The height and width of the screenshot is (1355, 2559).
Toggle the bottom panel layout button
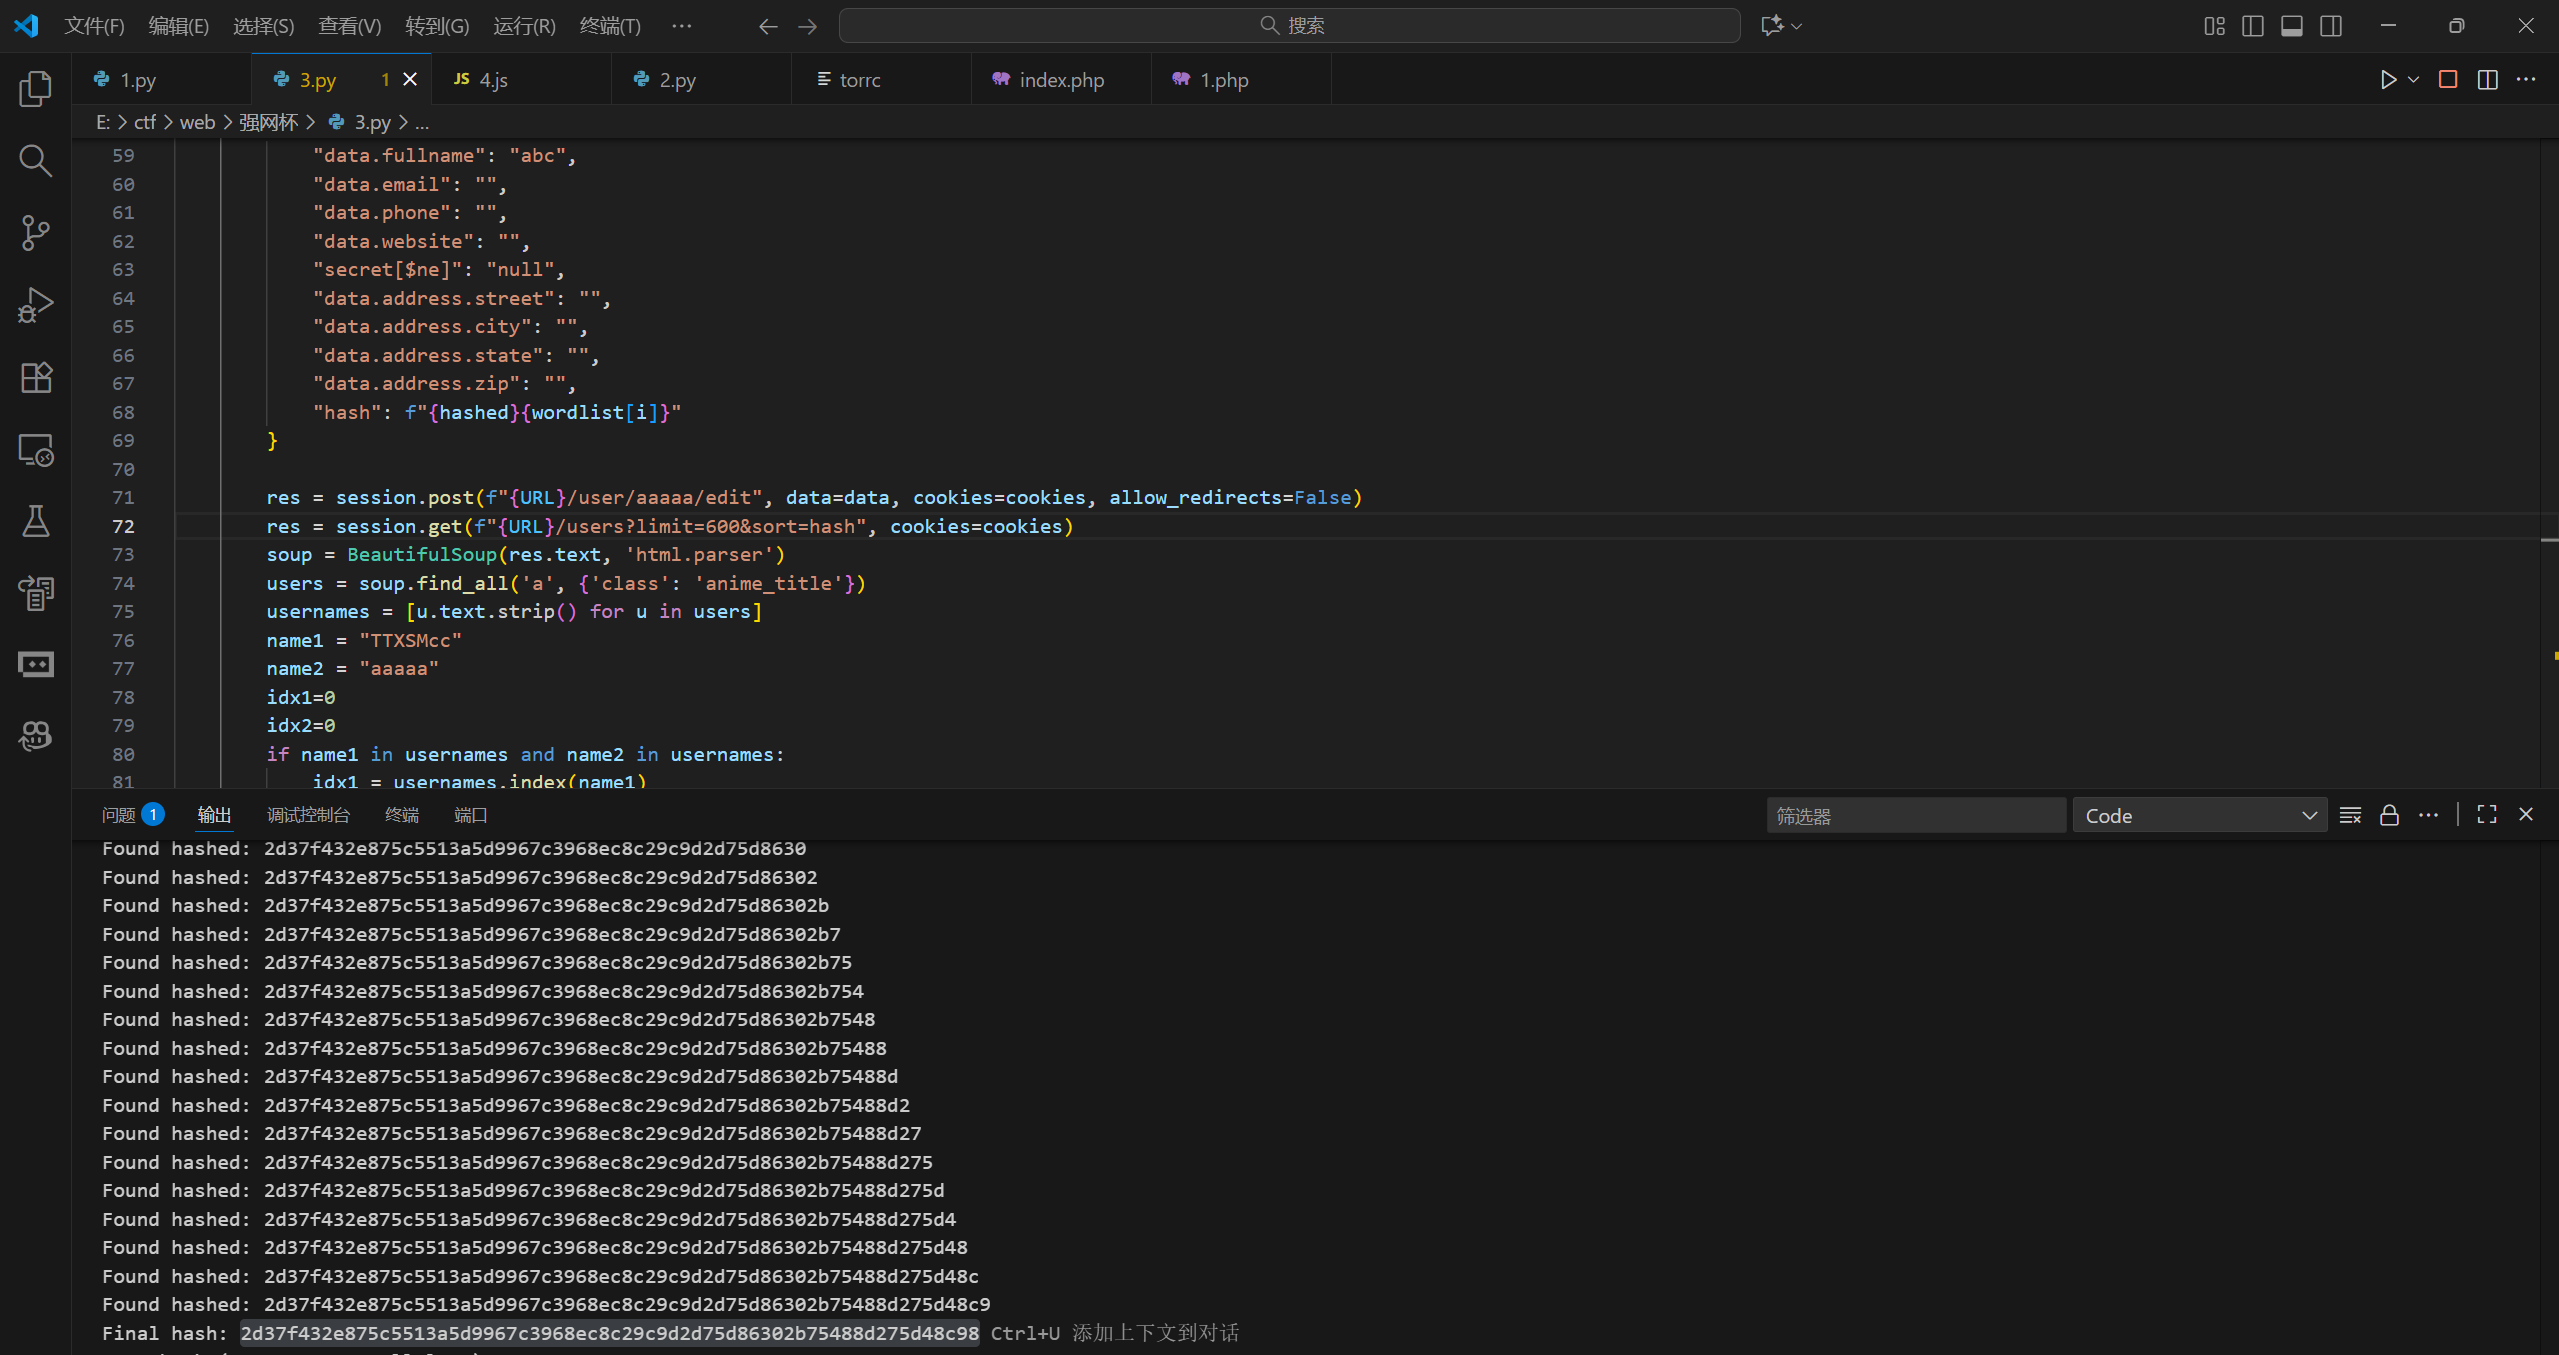pyautogui.click(x=2292, y=26)
